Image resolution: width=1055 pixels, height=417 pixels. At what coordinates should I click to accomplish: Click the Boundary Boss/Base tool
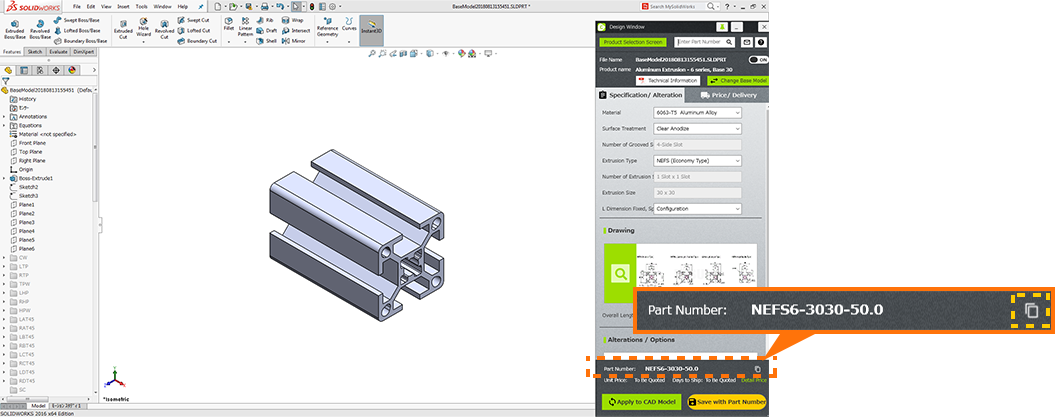tap(80, 41)
